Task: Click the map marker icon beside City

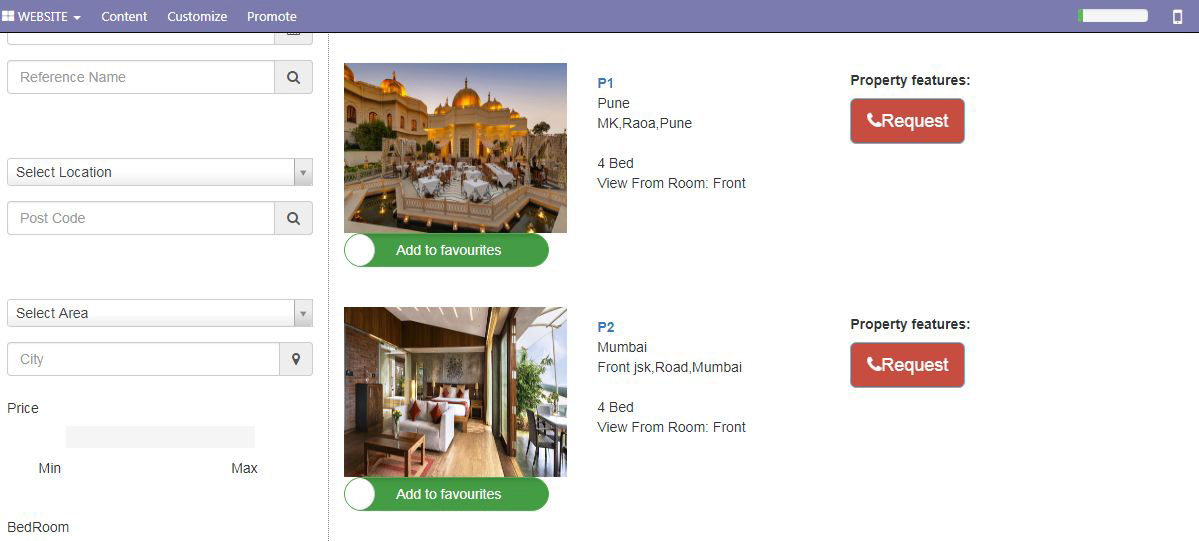Action: (x=296, y=359)
